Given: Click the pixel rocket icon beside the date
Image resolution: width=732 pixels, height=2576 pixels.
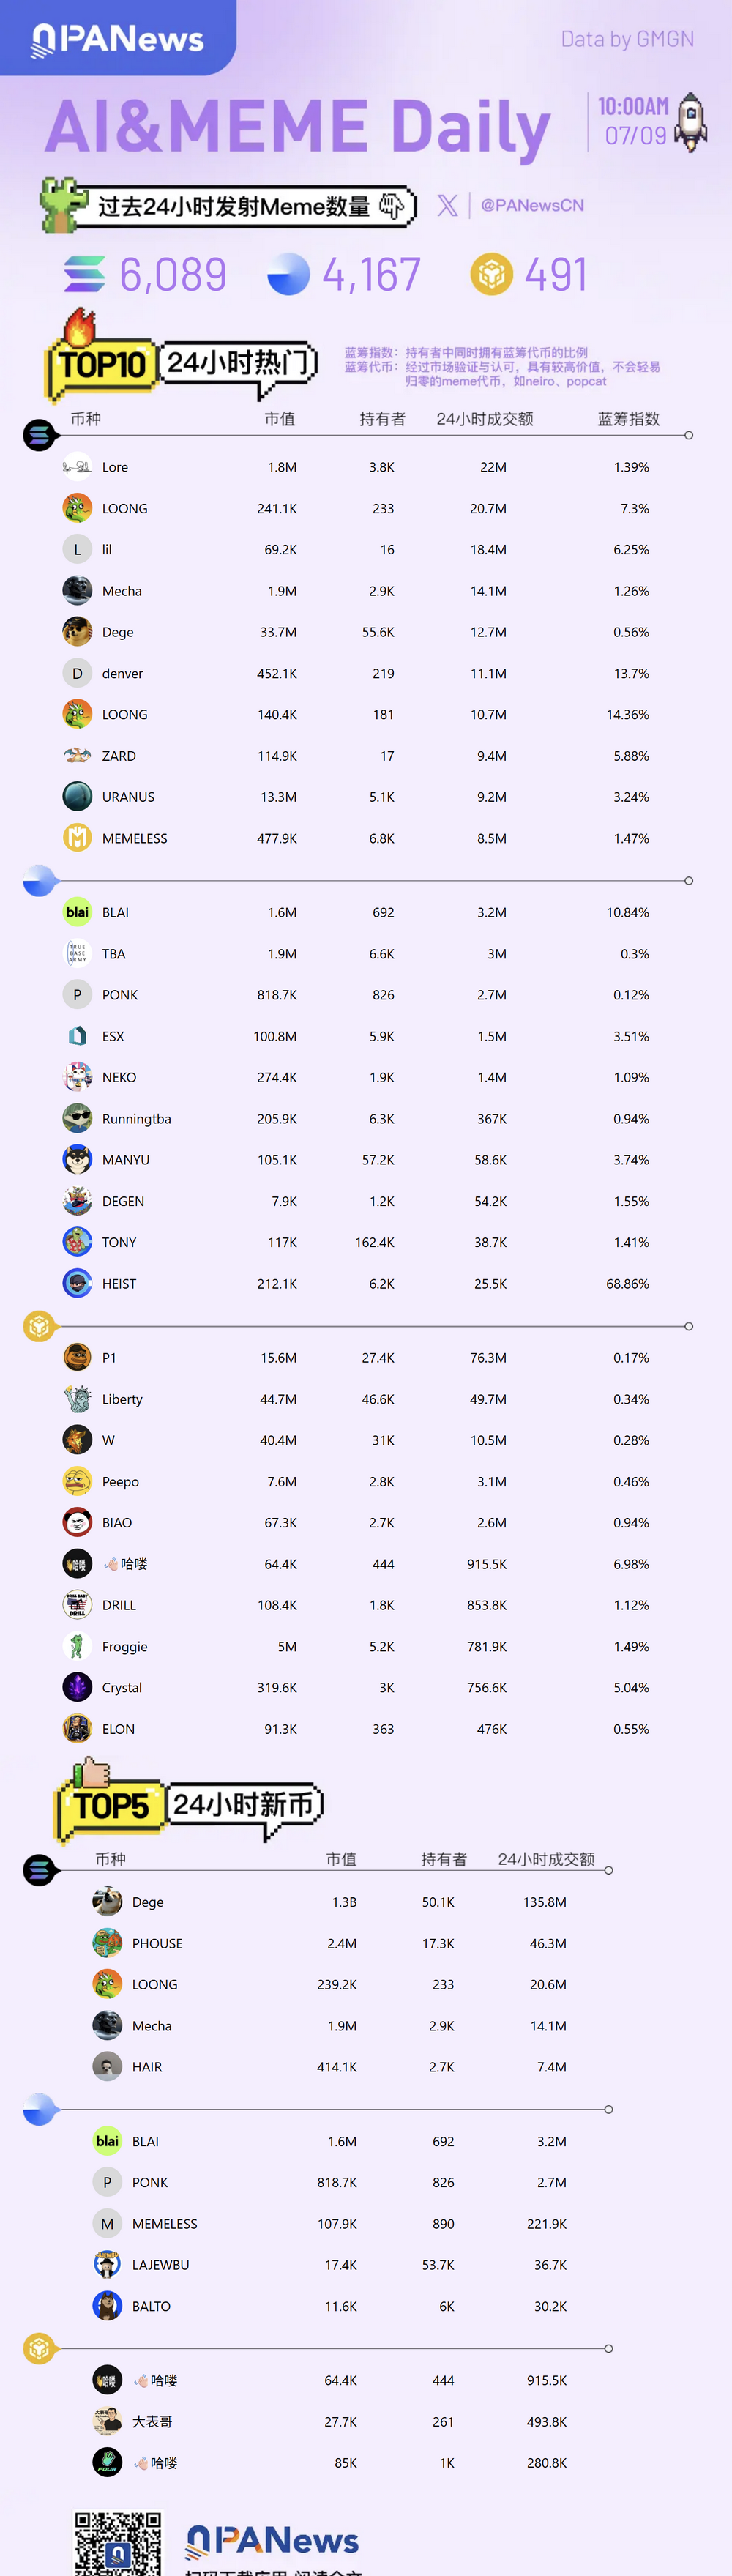Looking at the screenshot, I should [691, 122].
